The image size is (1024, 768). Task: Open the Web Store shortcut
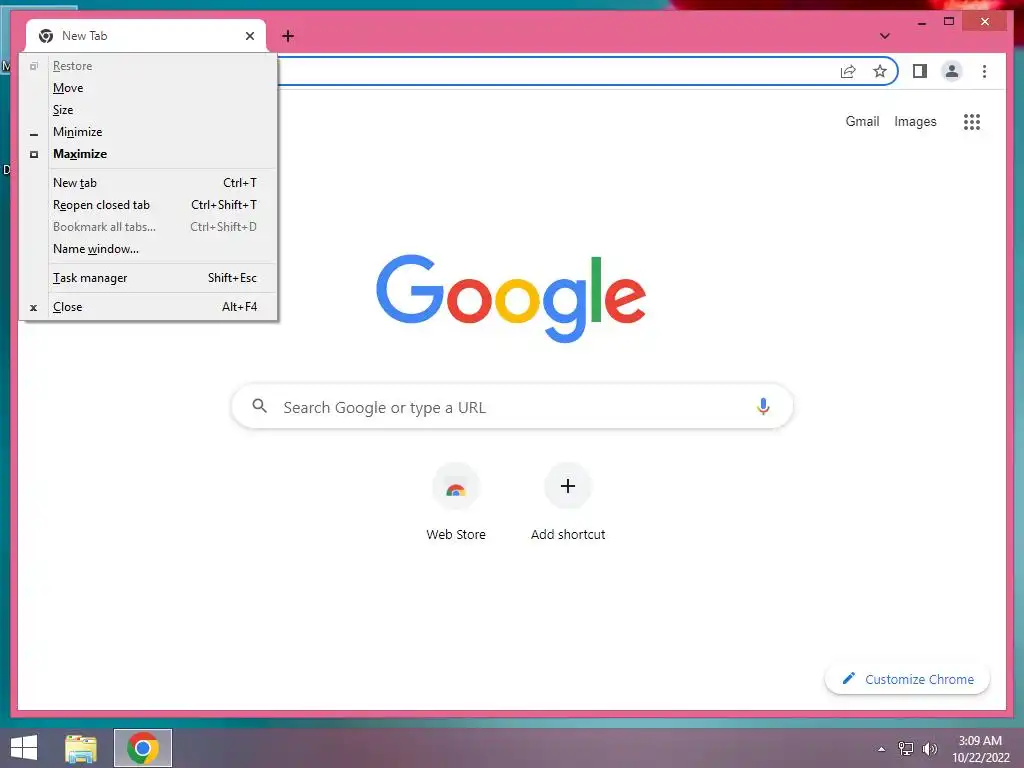pos(456,503)
